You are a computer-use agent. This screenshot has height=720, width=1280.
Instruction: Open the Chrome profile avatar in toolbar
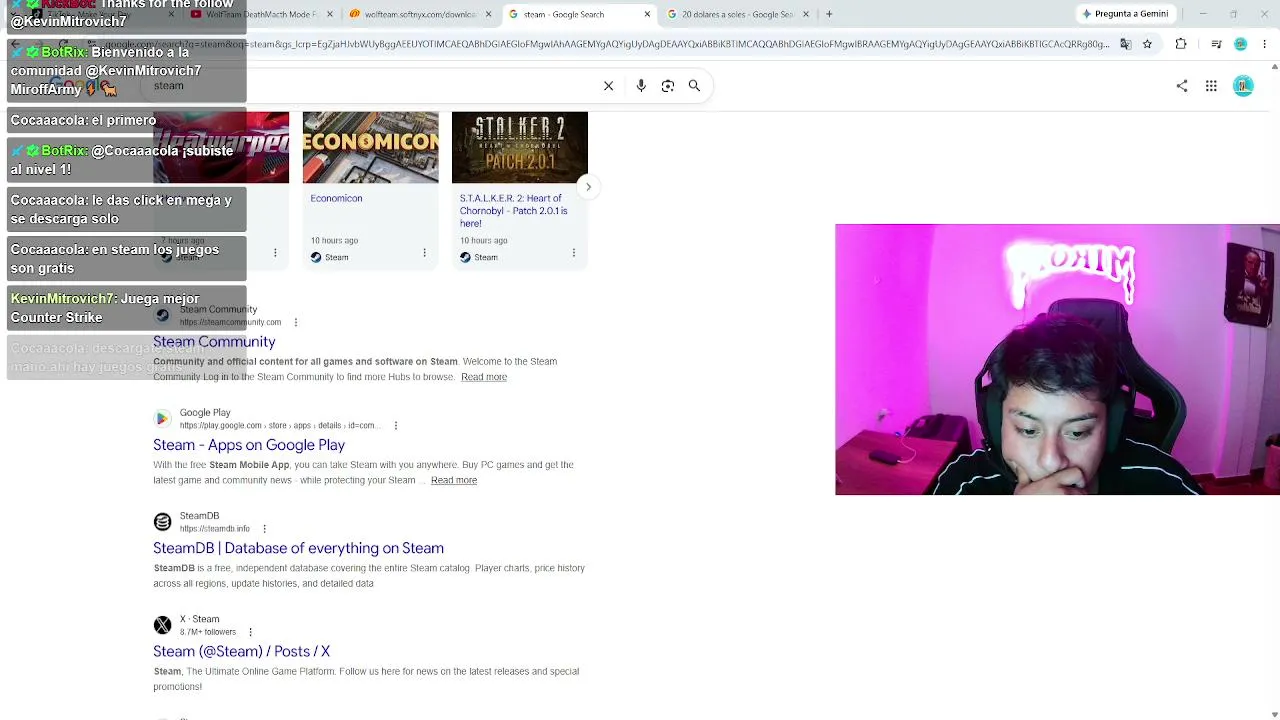pos(1241,44)
